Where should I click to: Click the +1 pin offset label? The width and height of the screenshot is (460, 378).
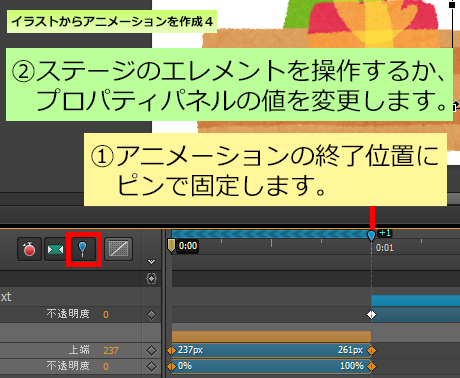[x=385, y=233]
